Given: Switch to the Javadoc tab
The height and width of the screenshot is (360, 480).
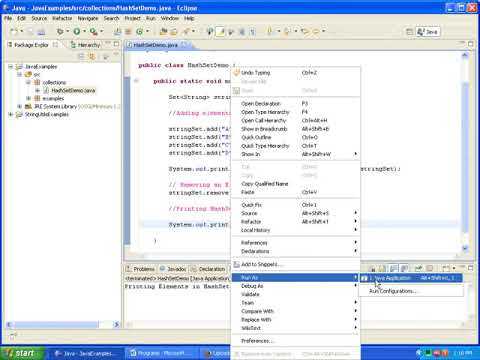Looking at the screenshot, I should [x=173, y=269].
